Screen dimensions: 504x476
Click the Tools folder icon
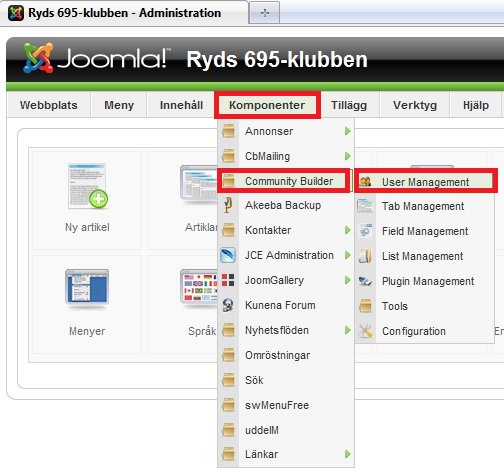365,306
